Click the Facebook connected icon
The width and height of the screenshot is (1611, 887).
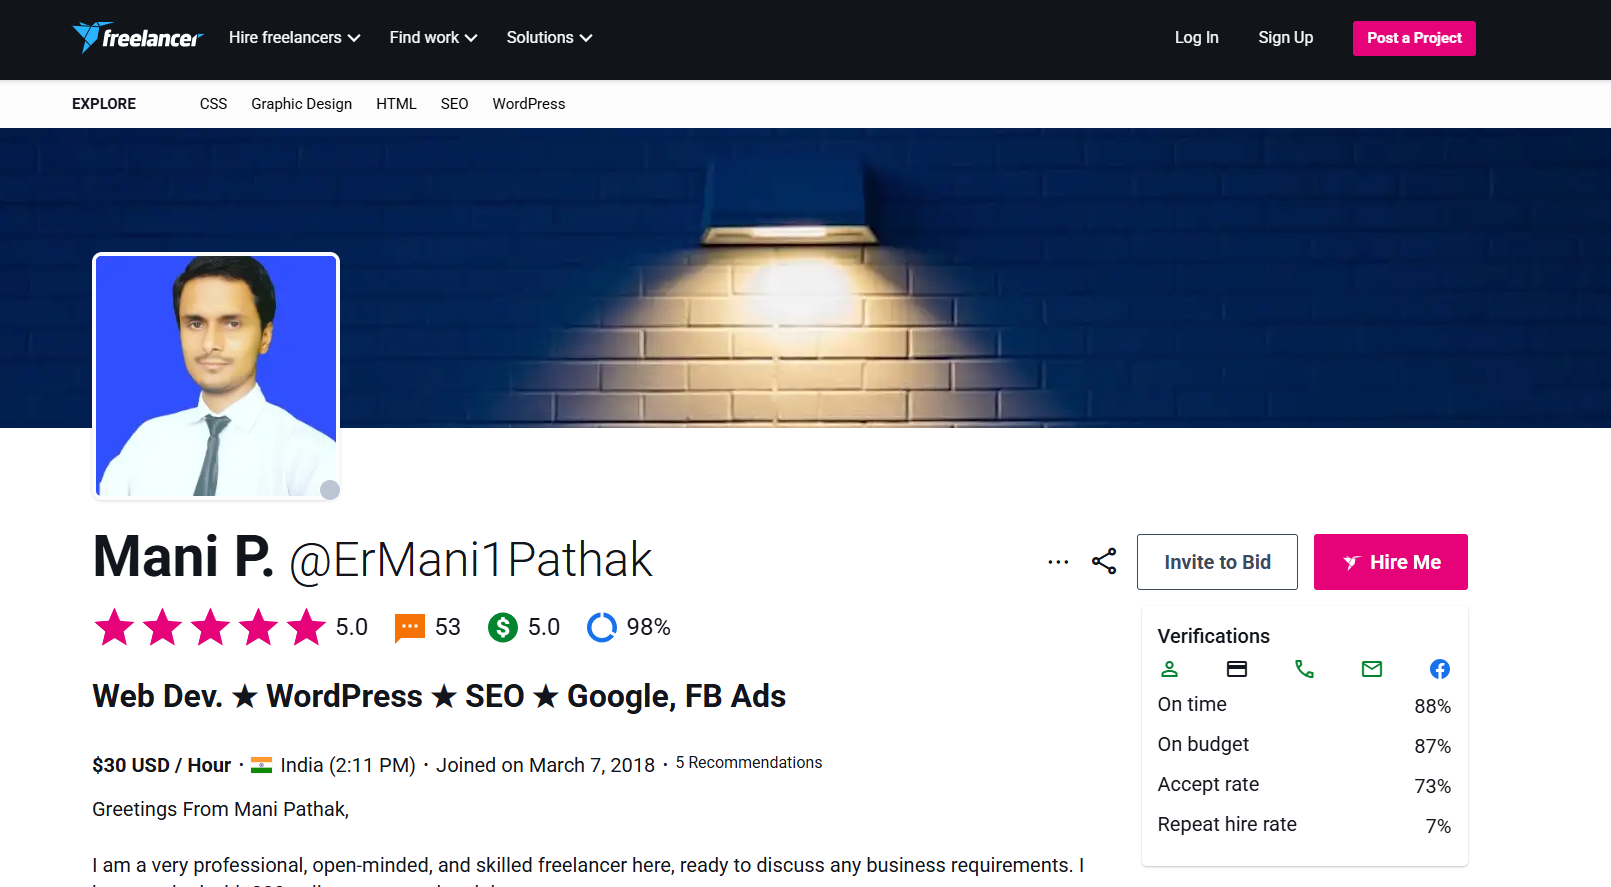click(1440, 669)
